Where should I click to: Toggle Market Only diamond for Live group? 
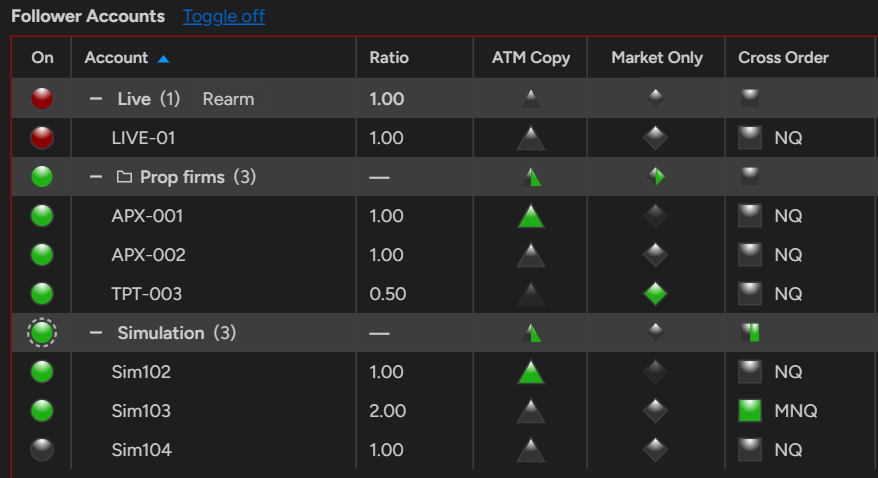pyautogui.click(x=655, y=98)
